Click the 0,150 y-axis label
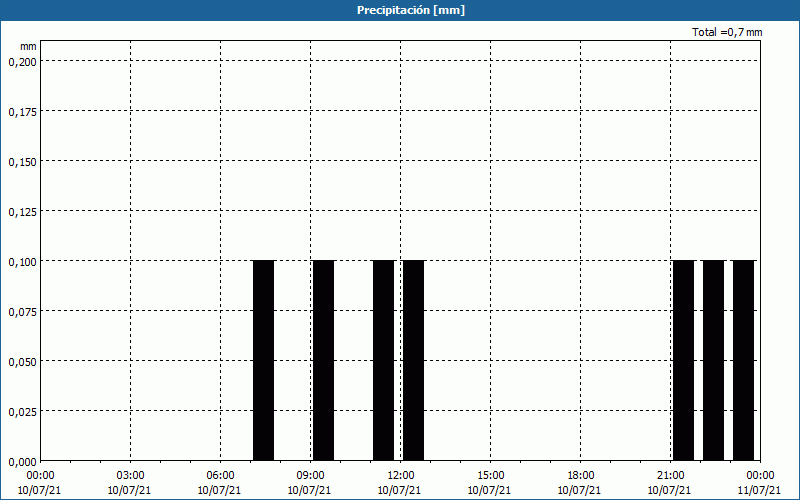 click(22, 162)
